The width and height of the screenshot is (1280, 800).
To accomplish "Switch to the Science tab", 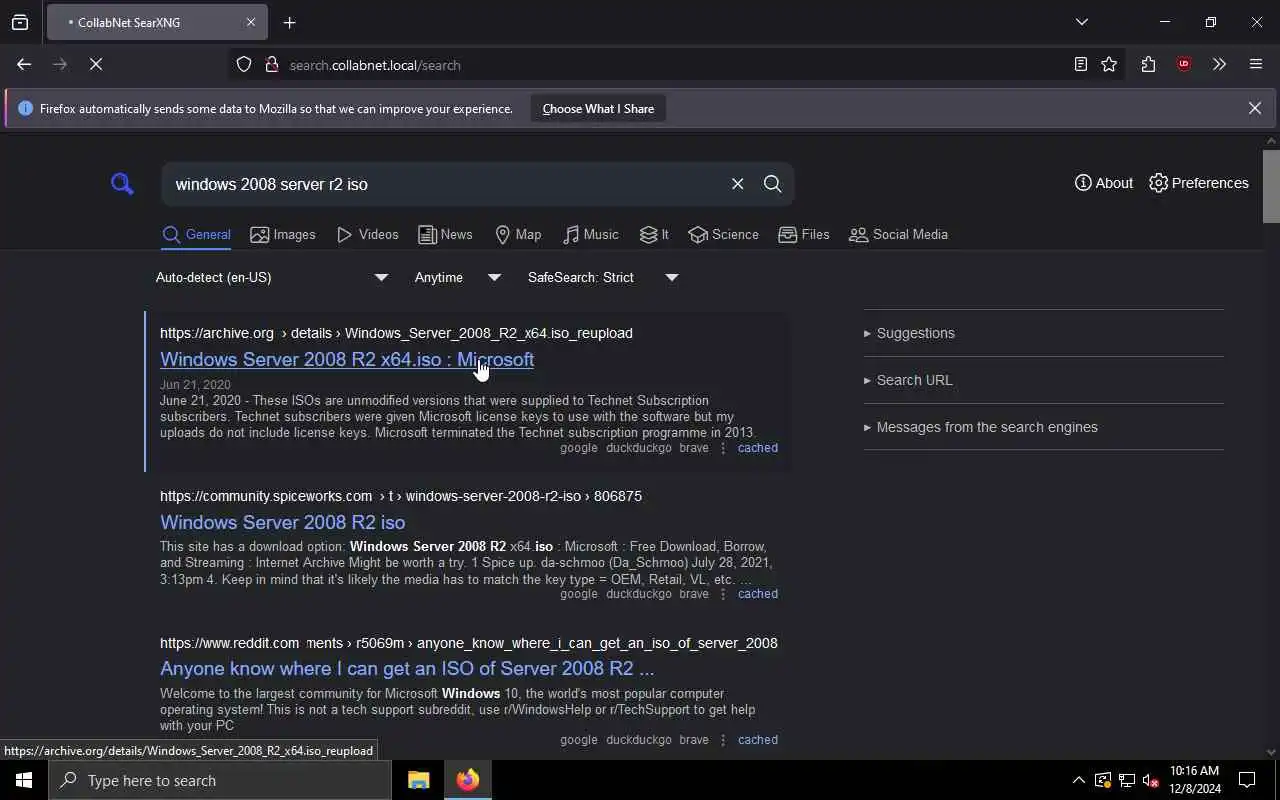I will click(x=723, y=235).
